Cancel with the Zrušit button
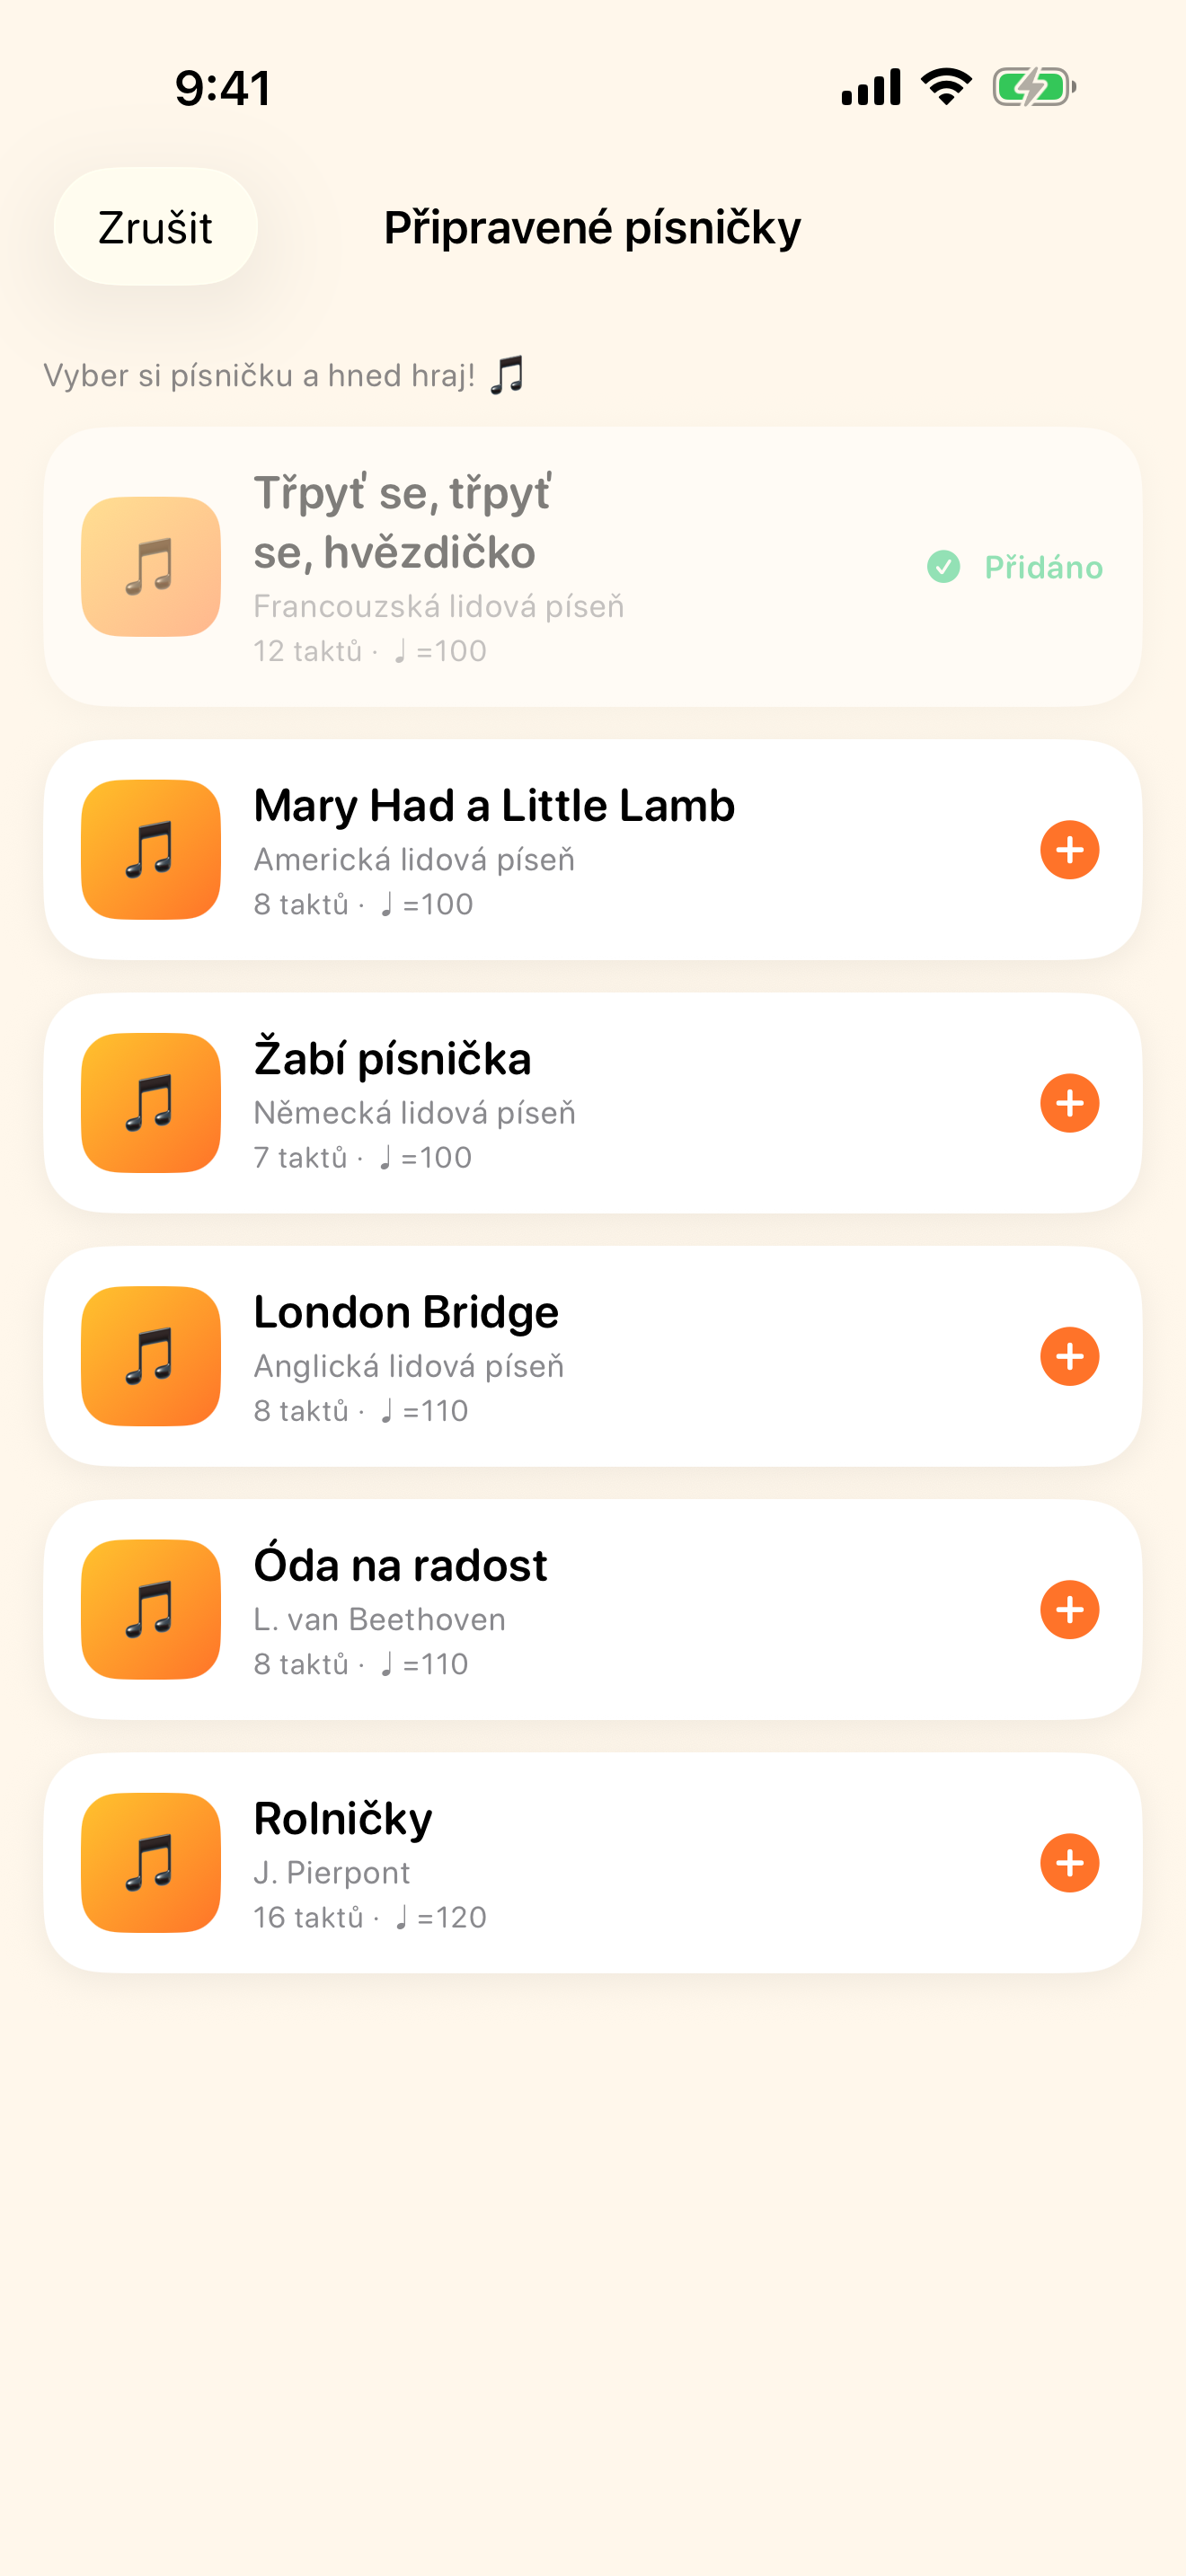1186x2576 pixels. [x=155, y=227]
